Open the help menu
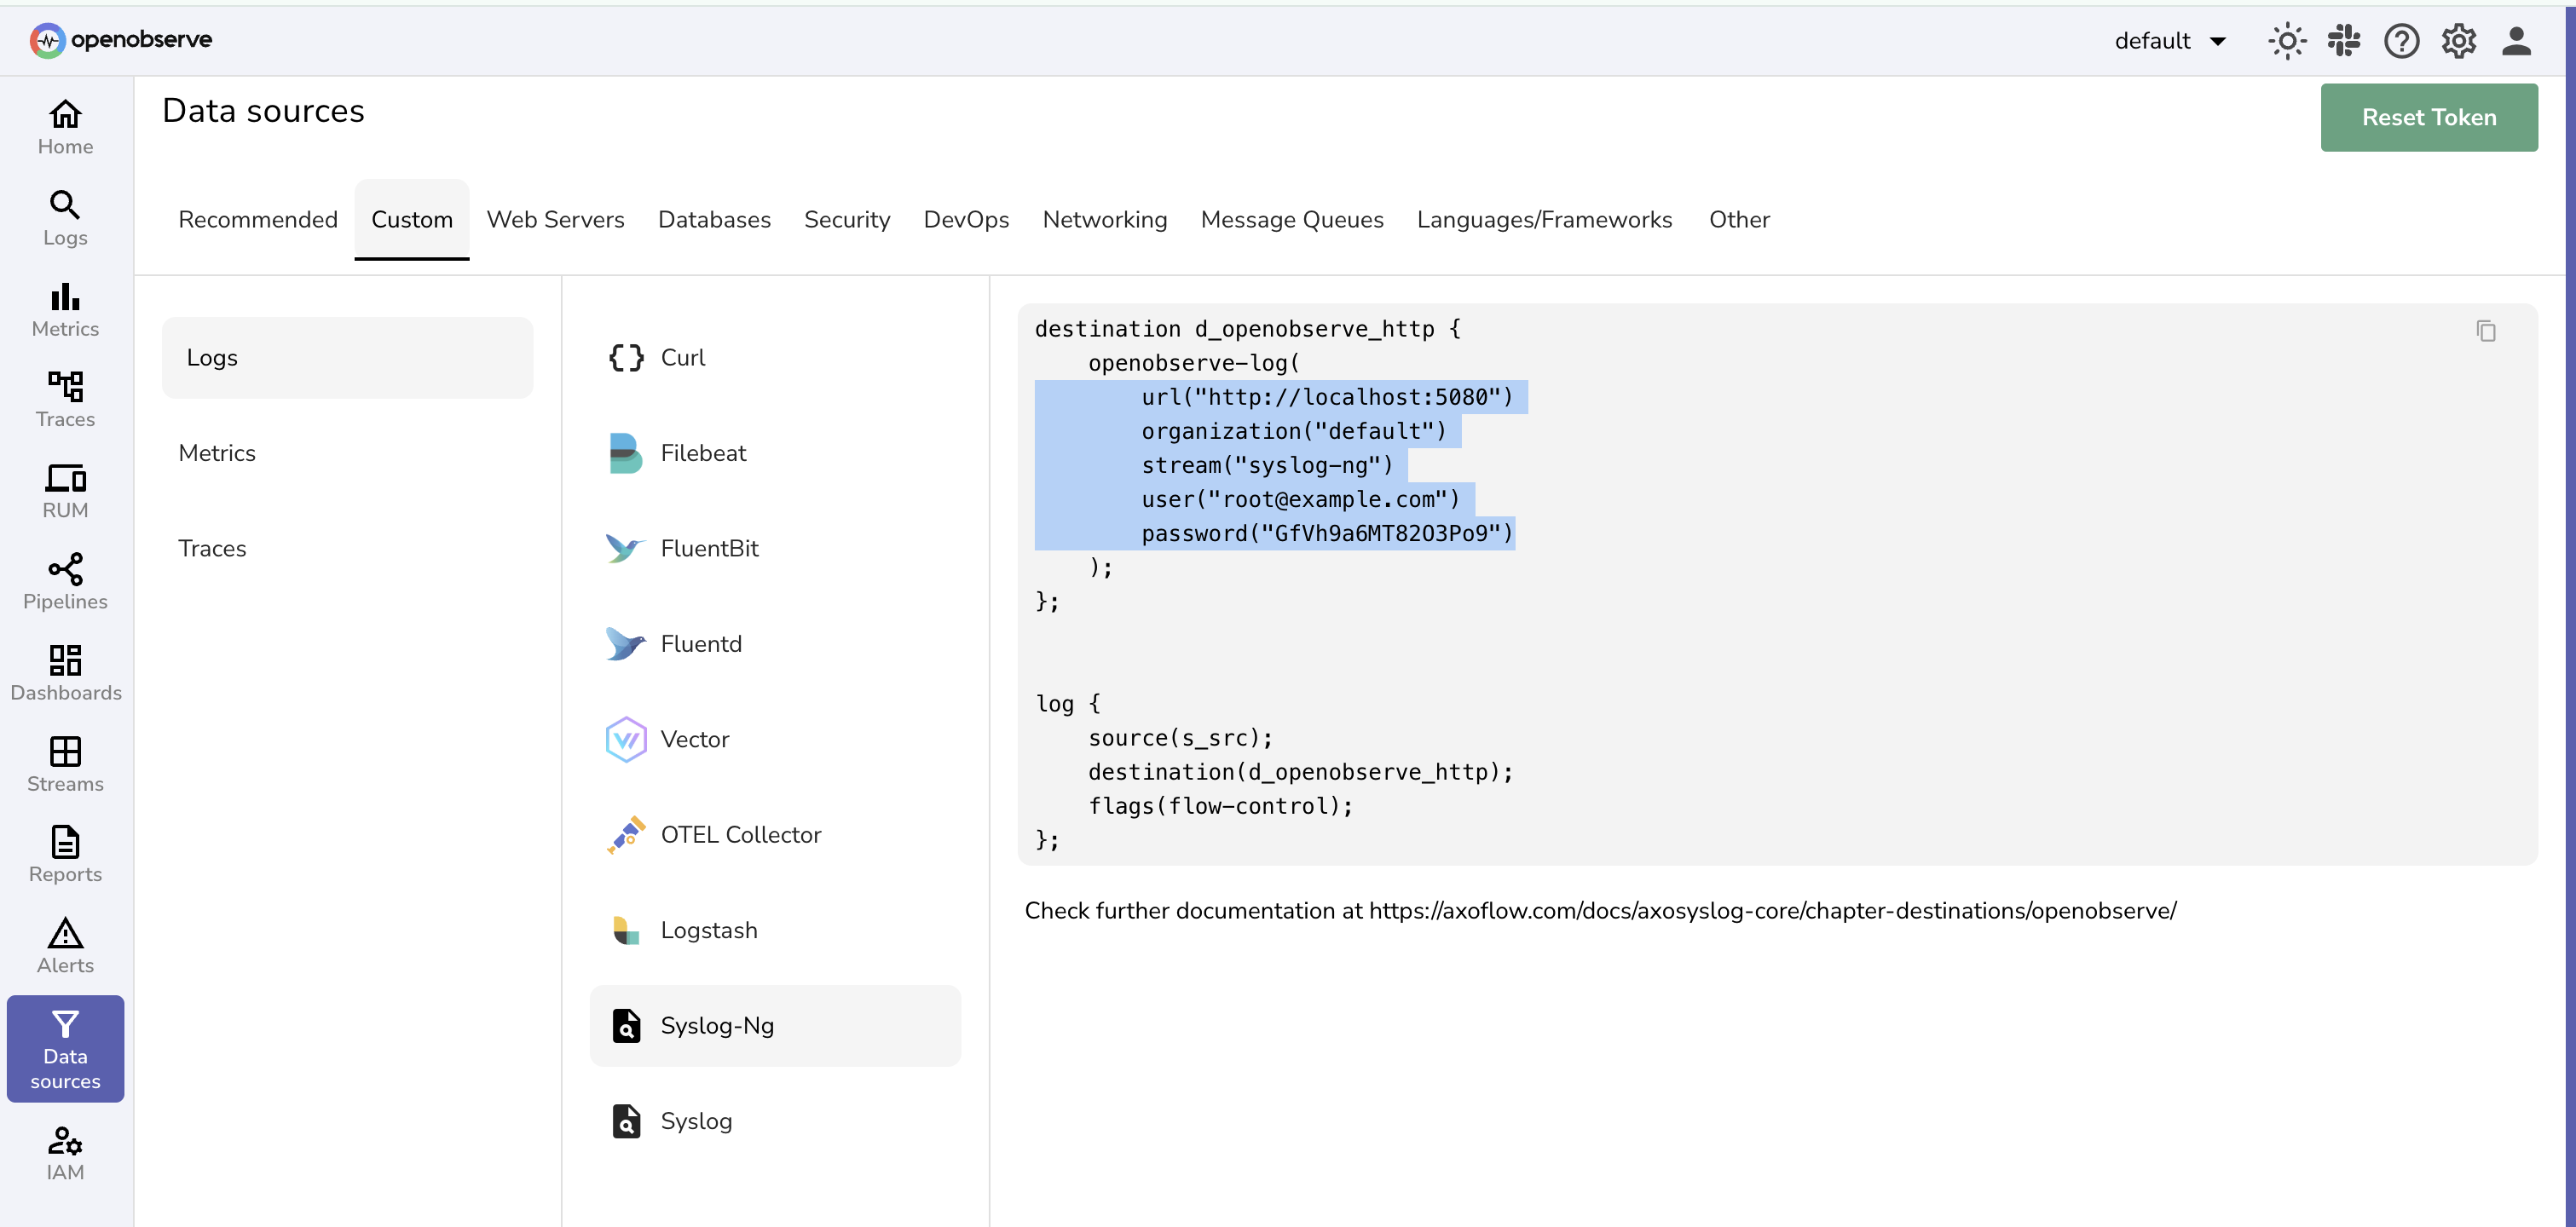Image resolution: width=2576 pixels, height=1227 pixels. (2402, 40)
